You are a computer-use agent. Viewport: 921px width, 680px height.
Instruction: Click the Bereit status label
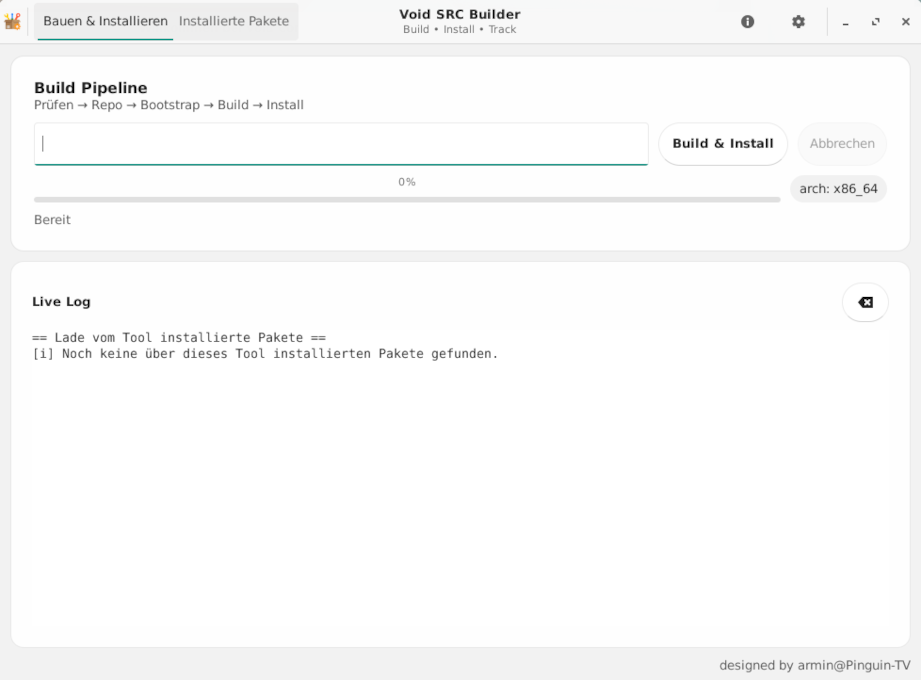pos(53,220)
